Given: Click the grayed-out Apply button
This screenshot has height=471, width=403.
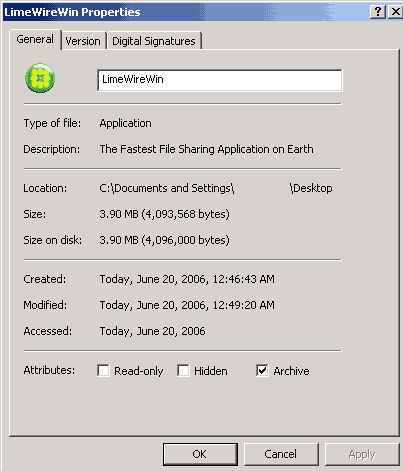Looking at the screenshot, I should coord(362,454).
